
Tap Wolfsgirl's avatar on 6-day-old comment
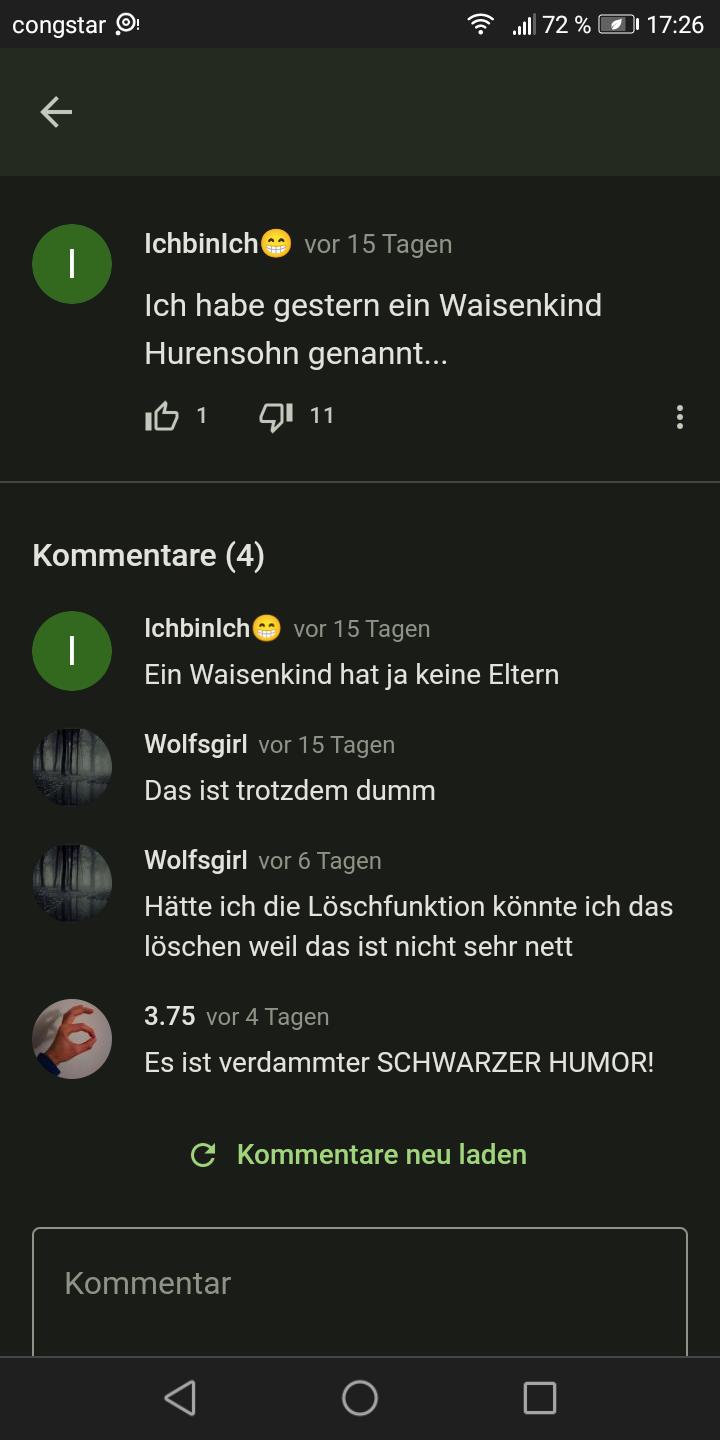[72, 883]
